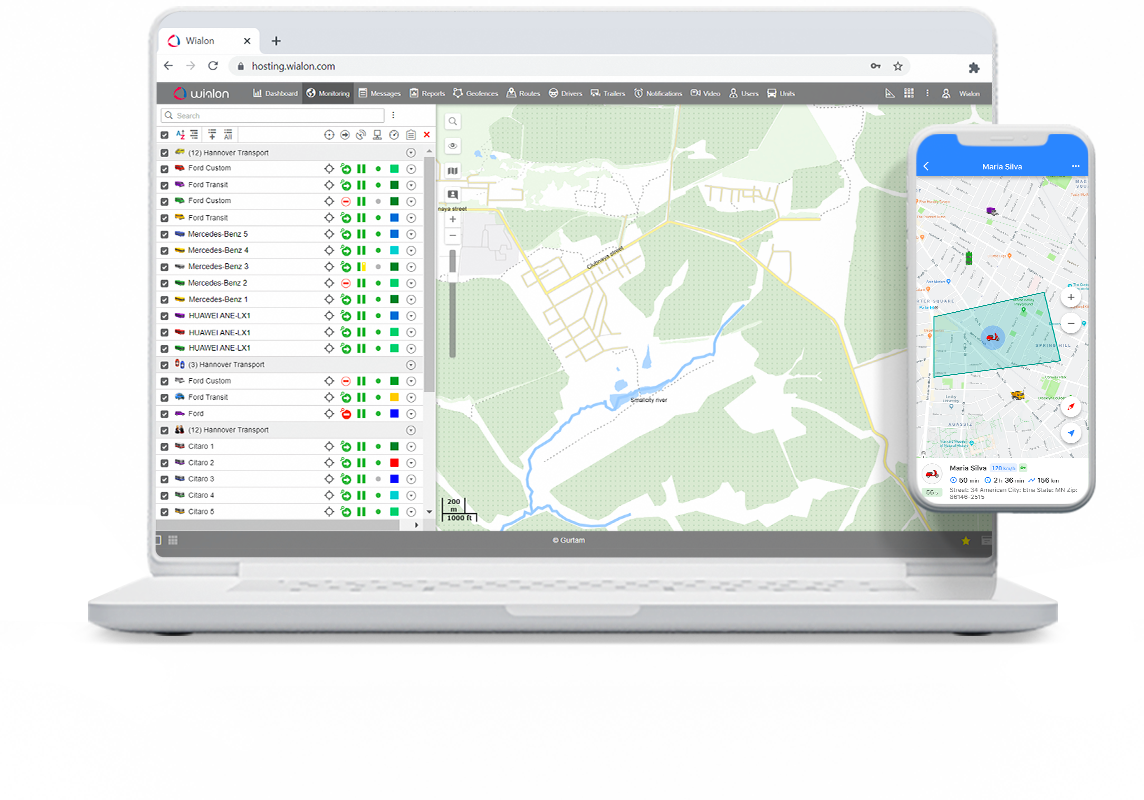The height and width of the screenshot is (800, 1144).
Task: Switch to the Messages tab
Action: (380, 92)
